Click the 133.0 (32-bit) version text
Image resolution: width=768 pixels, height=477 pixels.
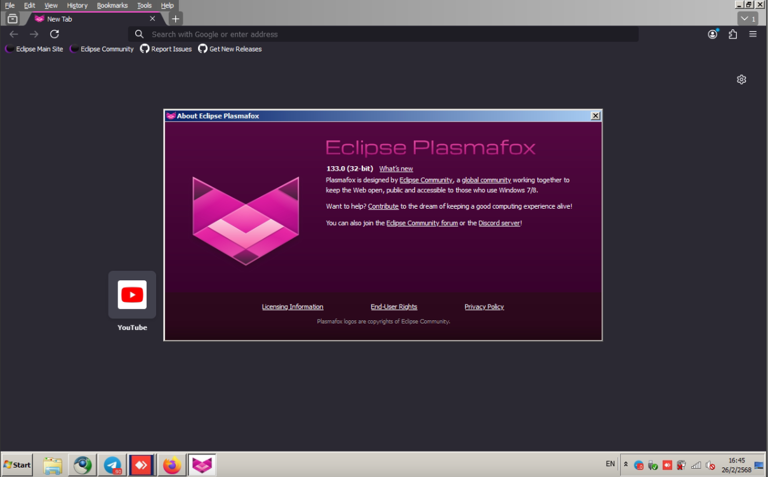point(350,169)
